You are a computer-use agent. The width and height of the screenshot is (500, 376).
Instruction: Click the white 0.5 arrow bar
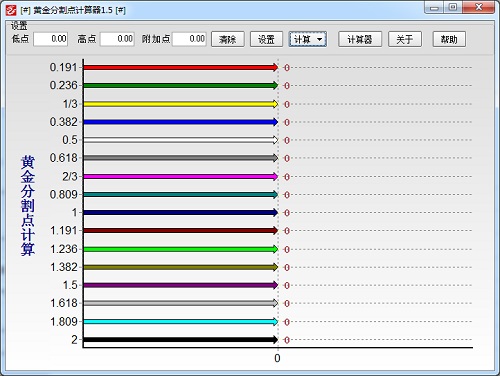[180, 140]
